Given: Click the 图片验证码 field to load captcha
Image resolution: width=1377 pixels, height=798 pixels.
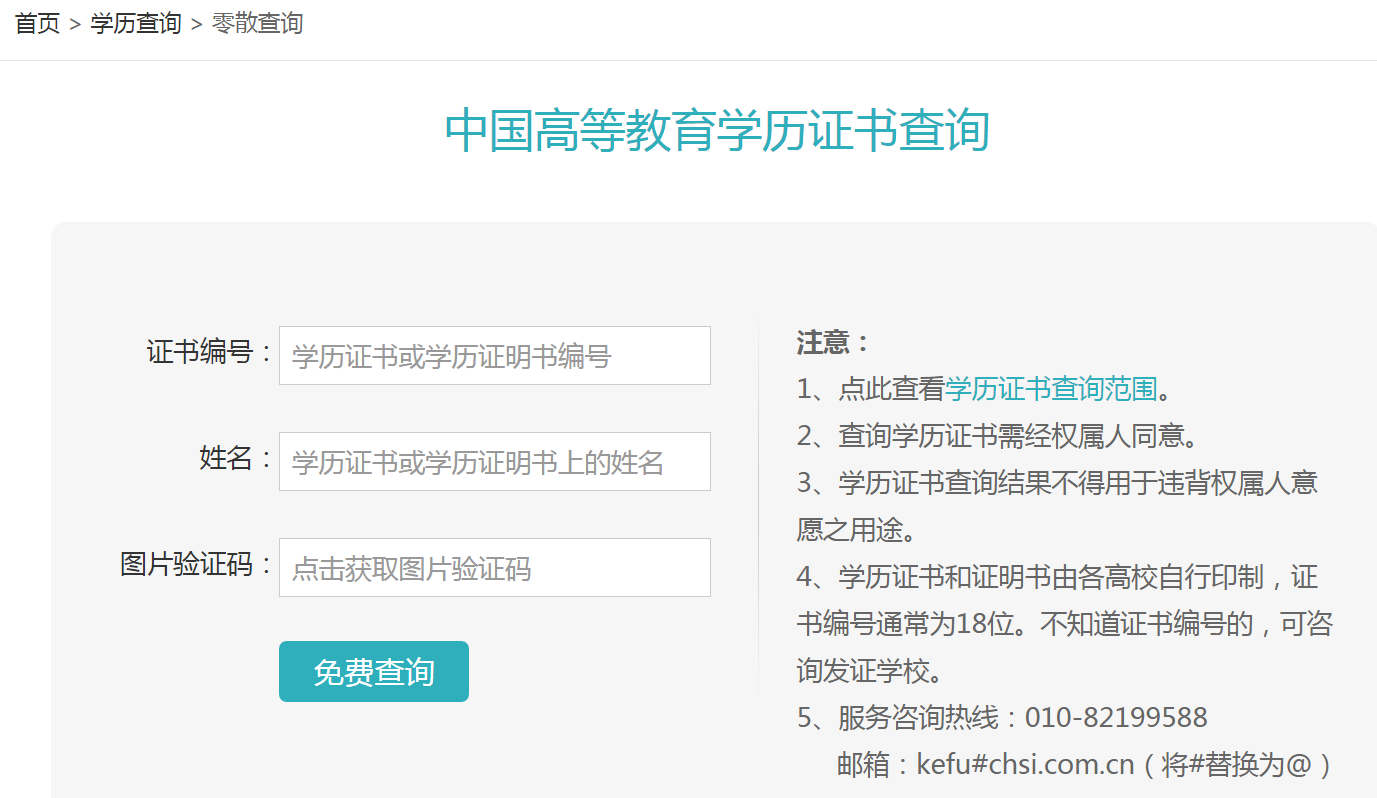Looking at the screenshot, I should coord(494,568).
